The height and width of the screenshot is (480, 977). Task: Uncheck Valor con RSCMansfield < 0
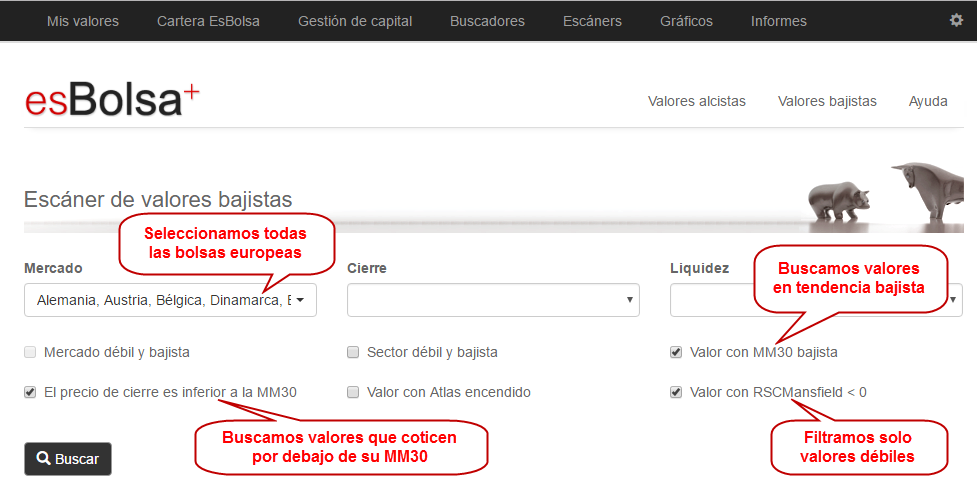click(x=676, y=392)
